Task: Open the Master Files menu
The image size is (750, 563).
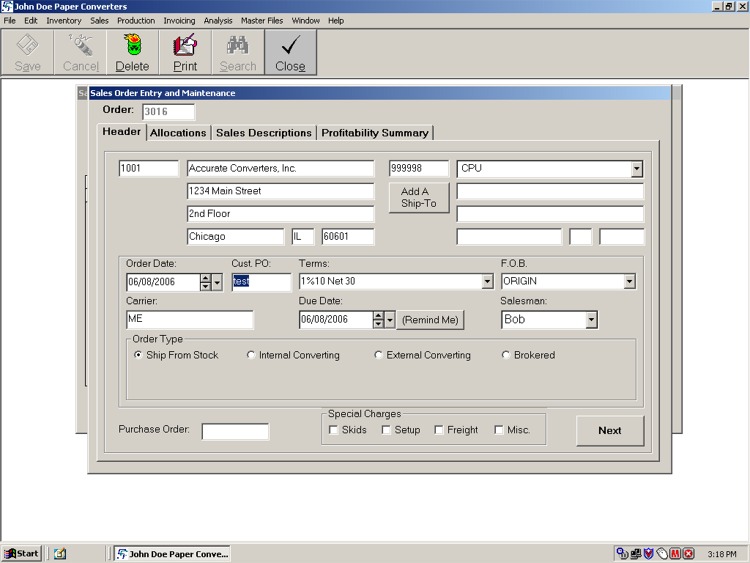Action: click(x=262, y=21)
